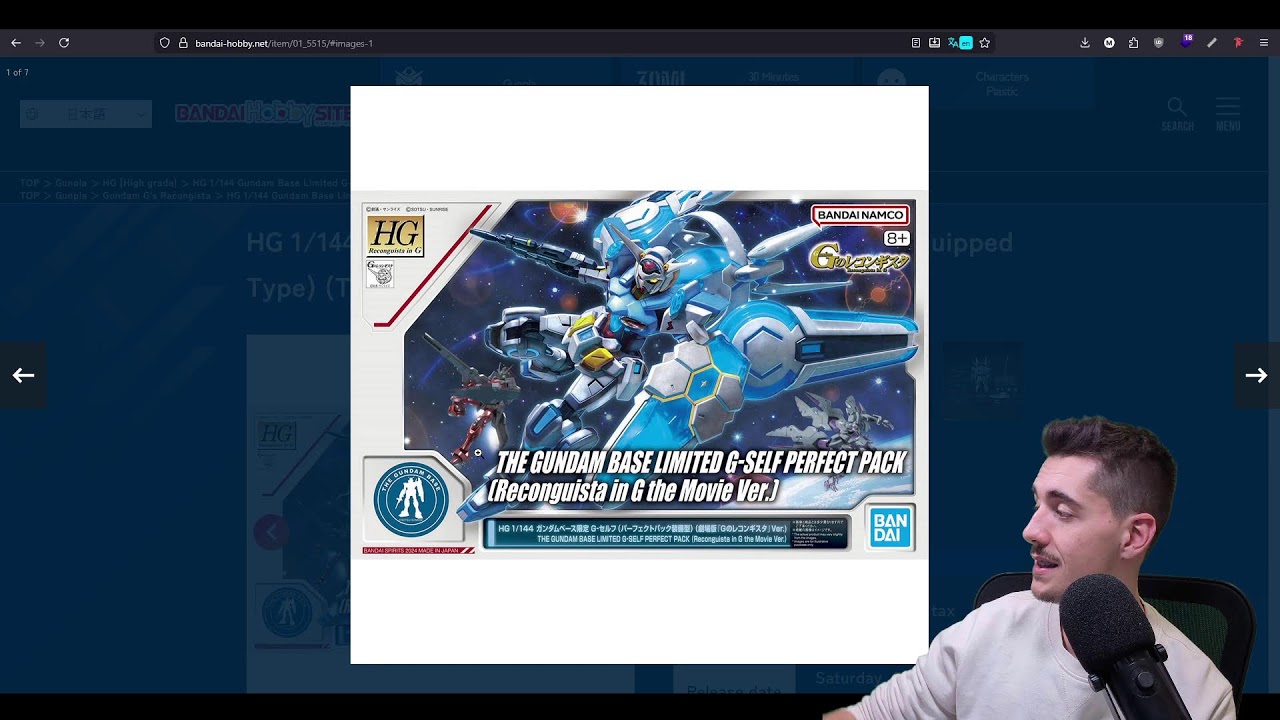
Task: Open the page translation icon
Action: (953, 43)
